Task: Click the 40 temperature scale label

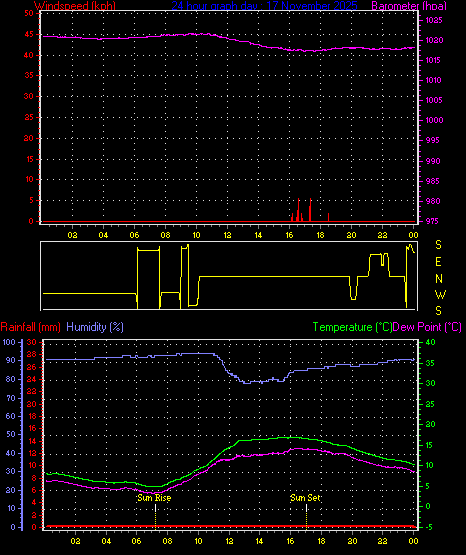Action: 430,342
